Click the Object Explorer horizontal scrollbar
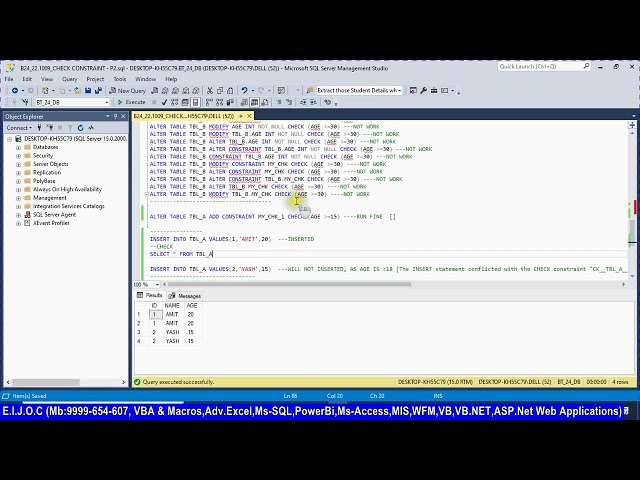640x480 pixels. (x=46, y=382)
